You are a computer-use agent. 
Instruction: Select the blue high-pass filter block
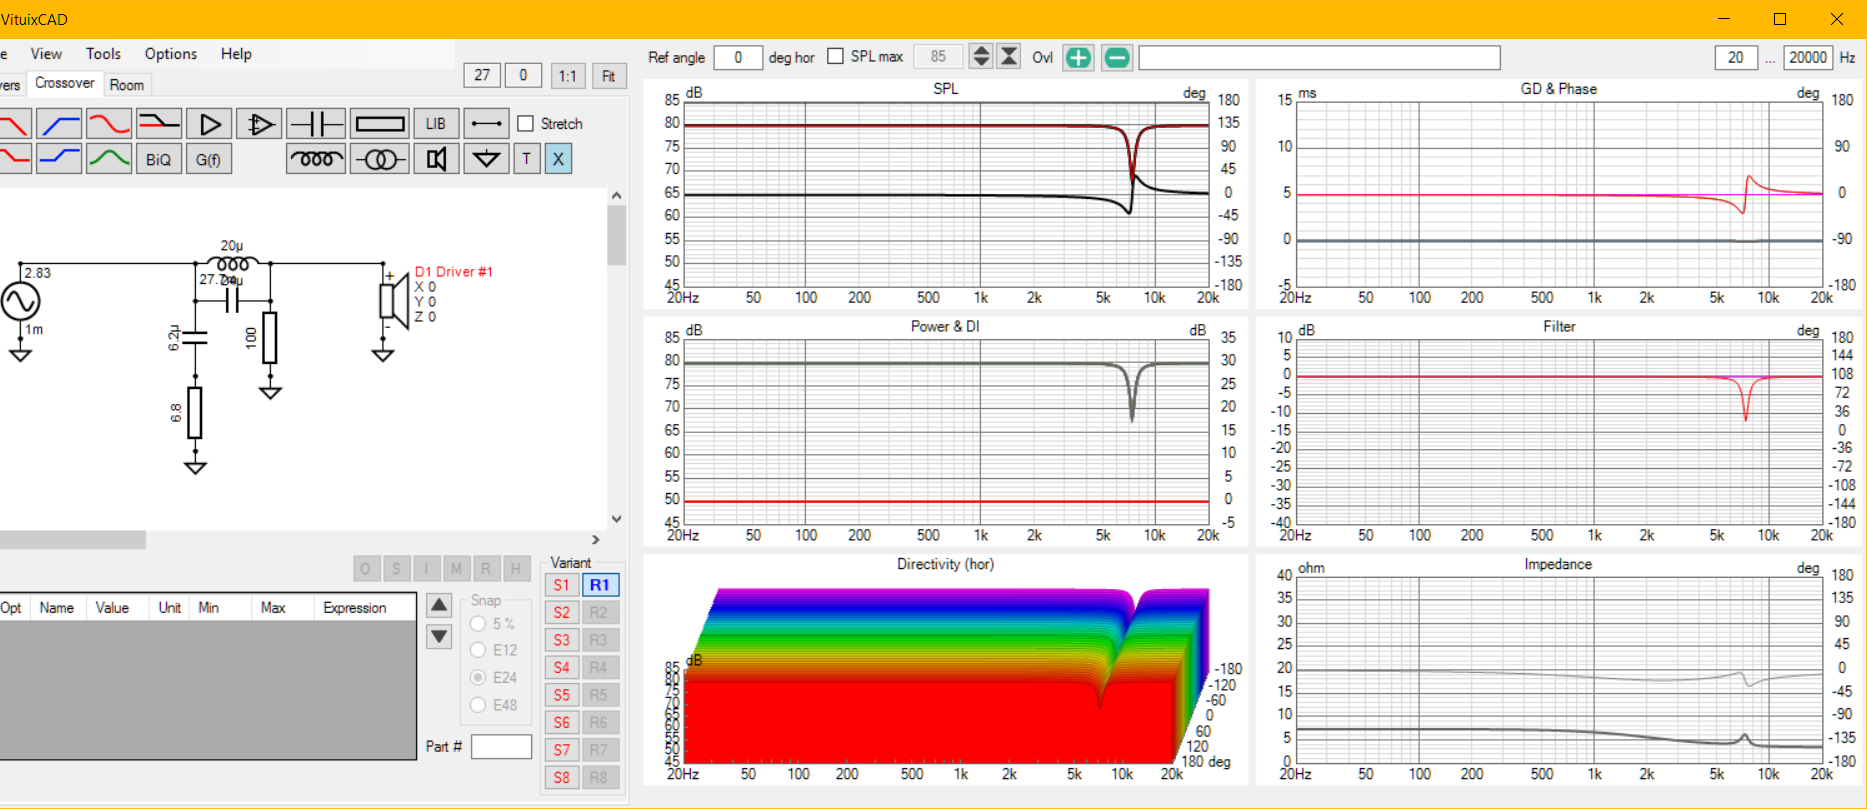(59, 124)
